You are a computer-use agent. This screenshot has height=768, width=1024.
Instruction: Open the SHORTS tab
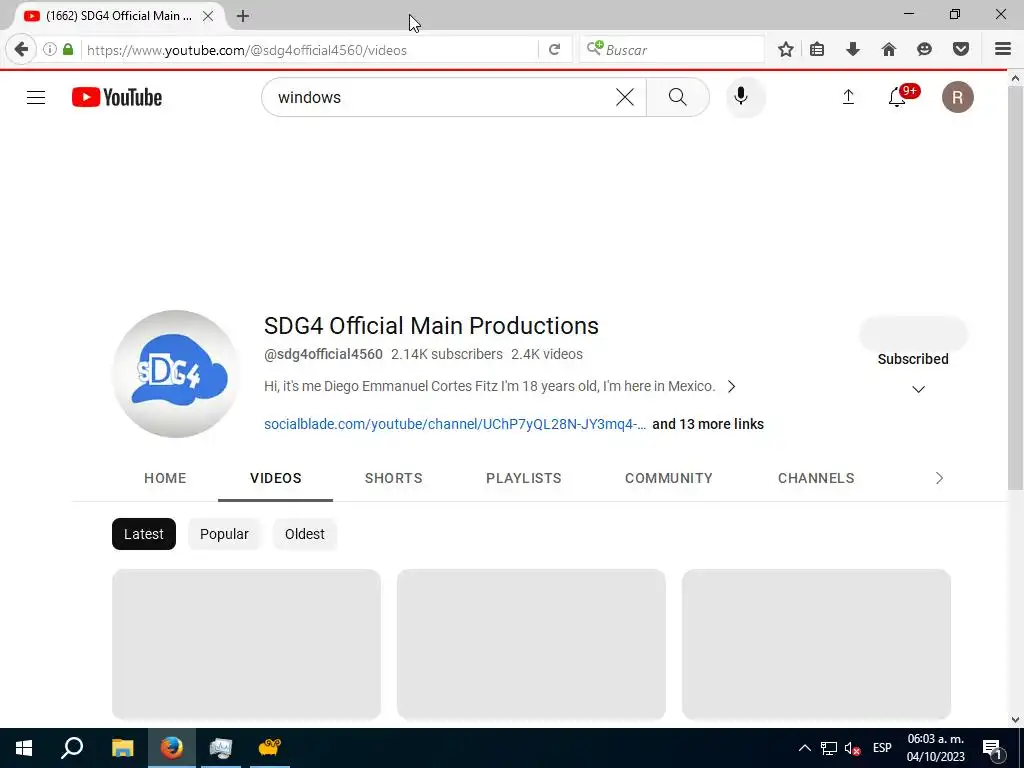coord(394,478)
